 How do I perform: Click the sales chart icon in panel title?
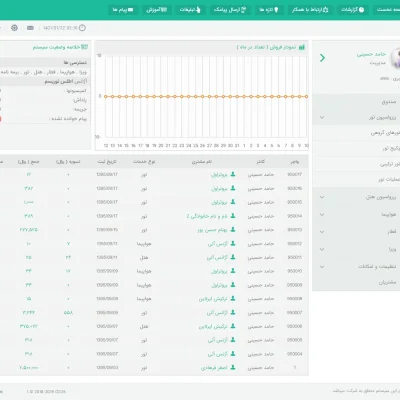point(302,47)
